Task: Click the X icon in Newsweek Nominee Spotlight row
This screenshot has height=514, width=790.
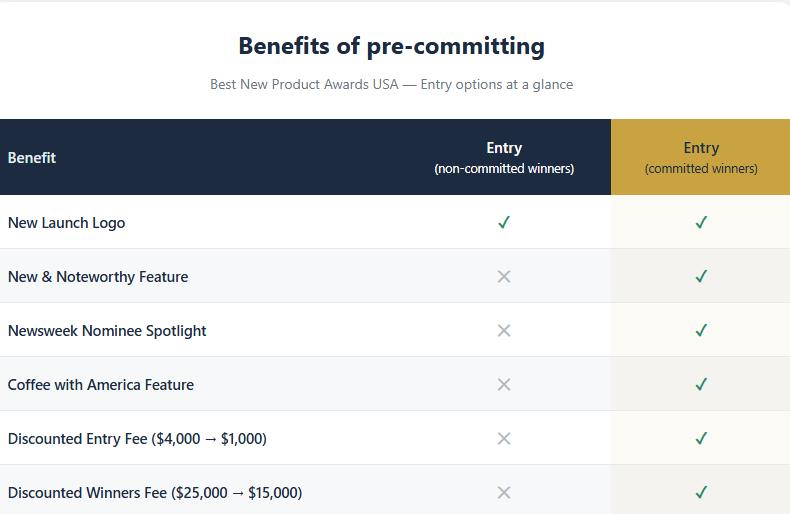Action: pos(504,331)
